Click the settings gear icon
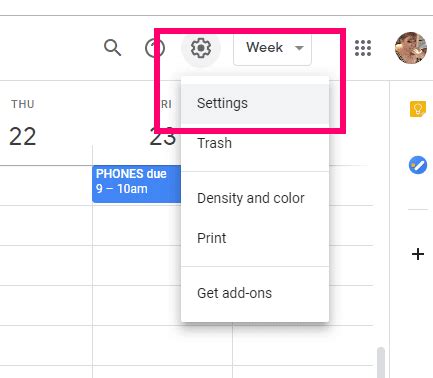This screenshot has width=433, height=378. pos(201,48)
